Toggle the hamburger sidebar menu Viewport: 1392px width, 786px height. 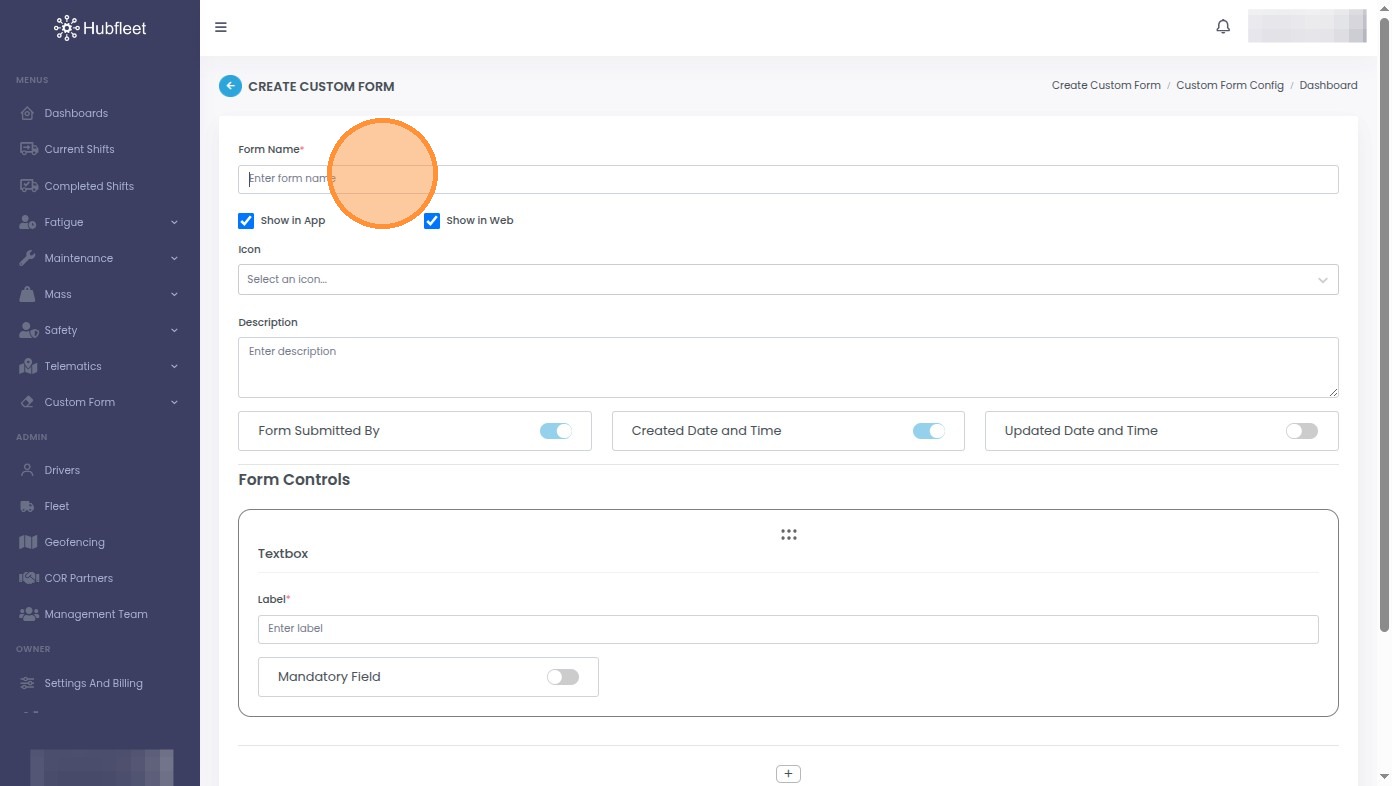pos(221,27)
